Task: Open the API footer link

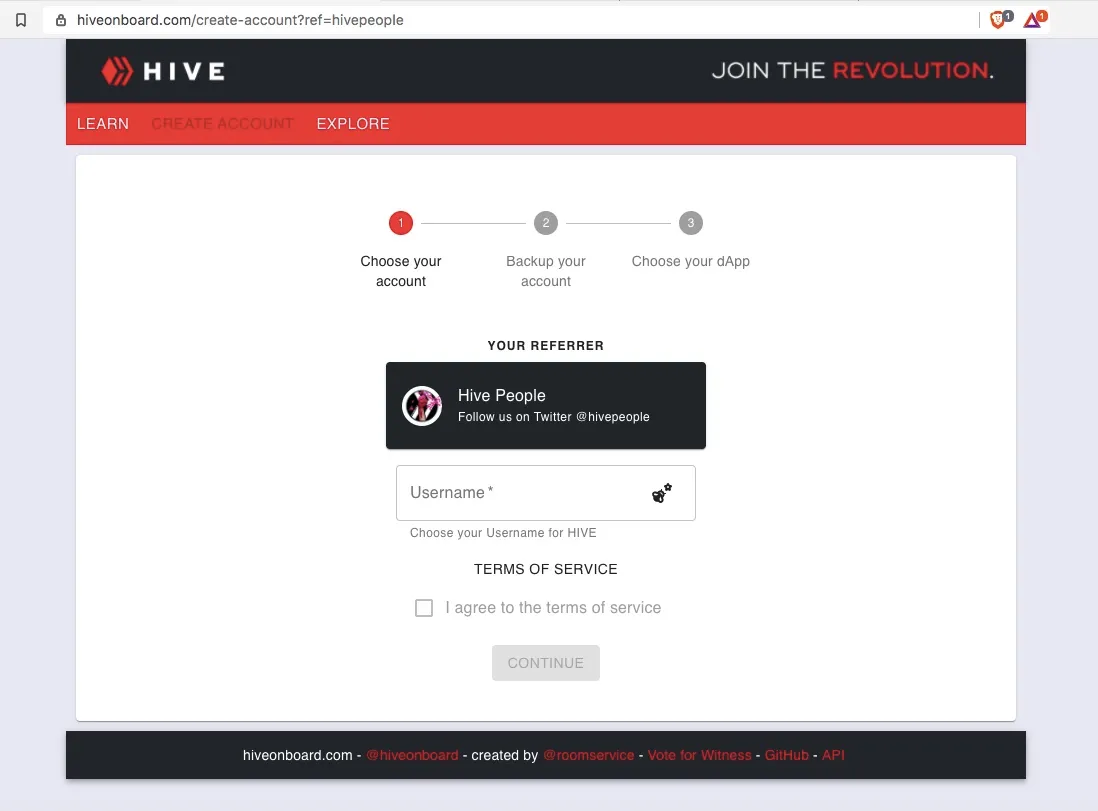Action: tap(833, 755)
